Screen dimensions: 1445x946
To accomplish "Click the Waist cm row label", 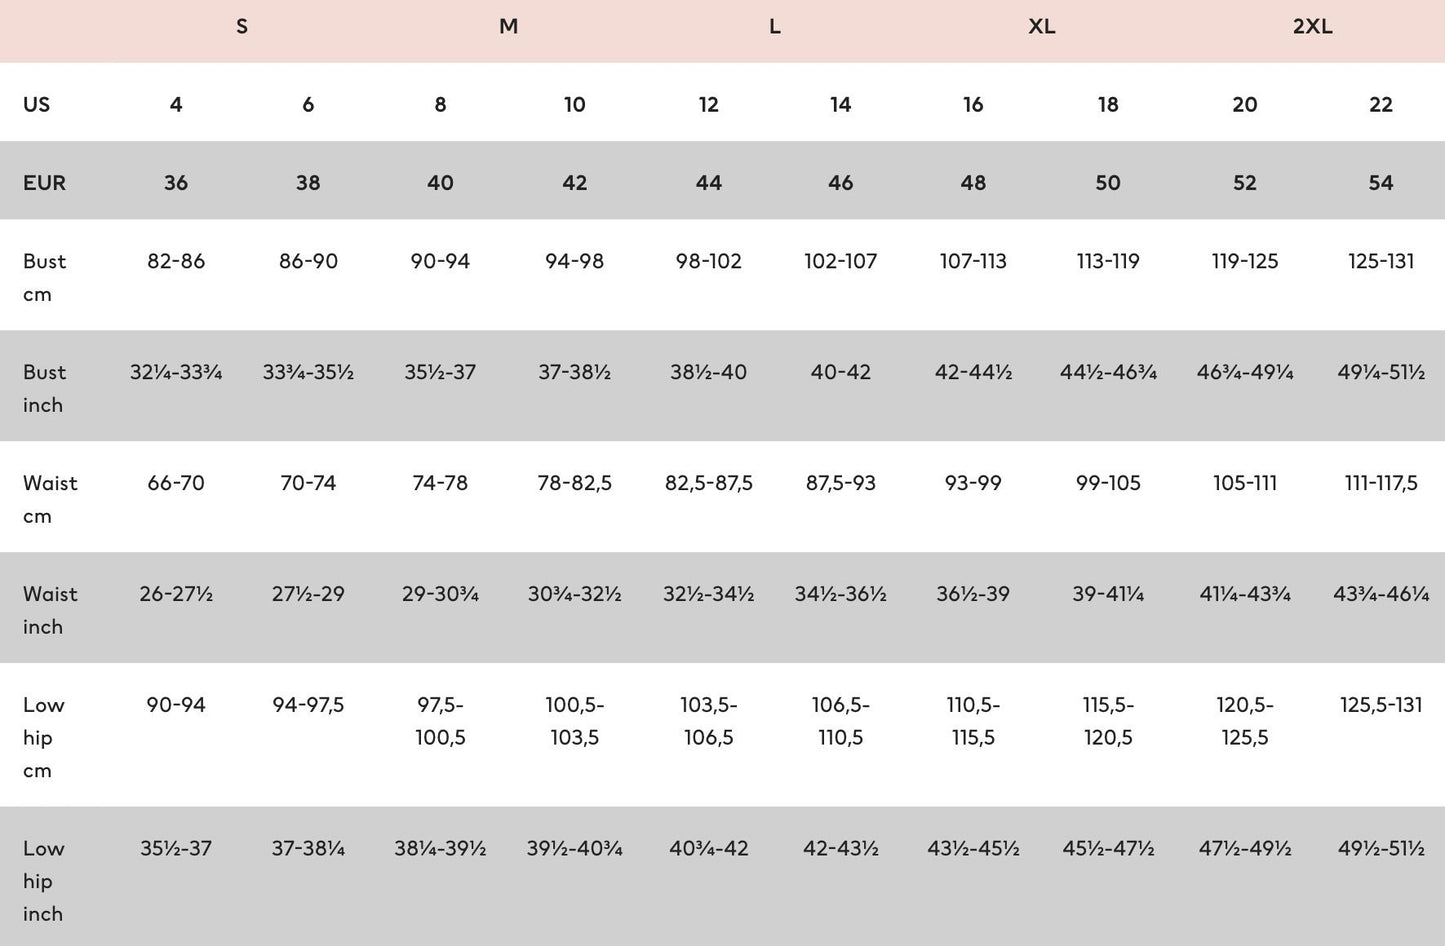I will (x=50, y=499).
